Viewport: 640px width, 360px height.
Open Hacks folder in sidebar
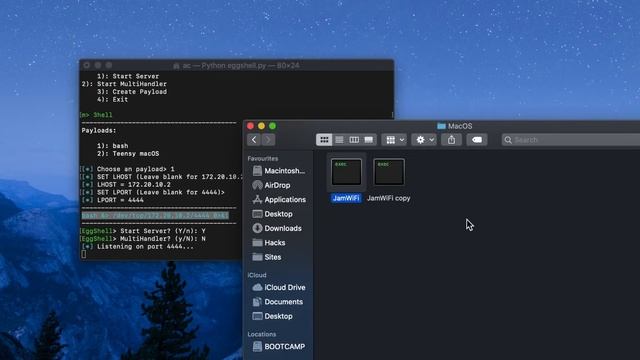269,243
